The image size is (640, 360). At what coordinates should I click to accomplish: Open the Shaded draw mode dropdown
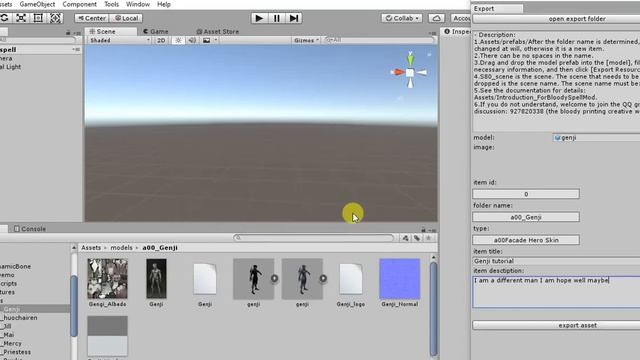click(120, 40)
